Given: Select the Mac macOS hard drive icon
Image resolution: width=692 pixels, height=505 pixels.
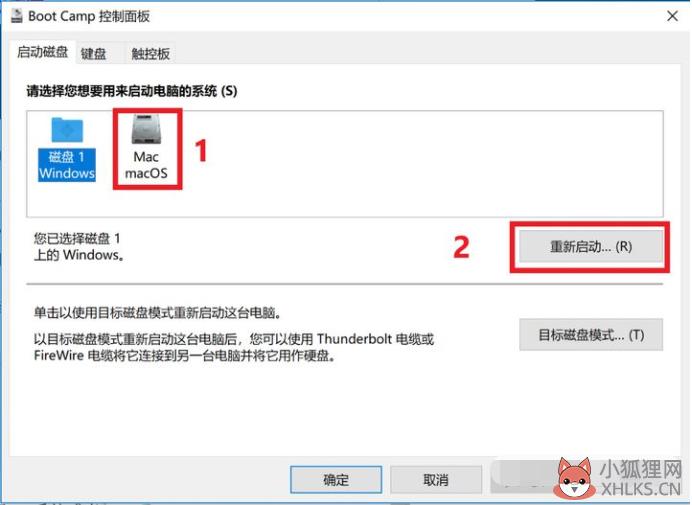Looking at the screenshot, I should point(146,130).
